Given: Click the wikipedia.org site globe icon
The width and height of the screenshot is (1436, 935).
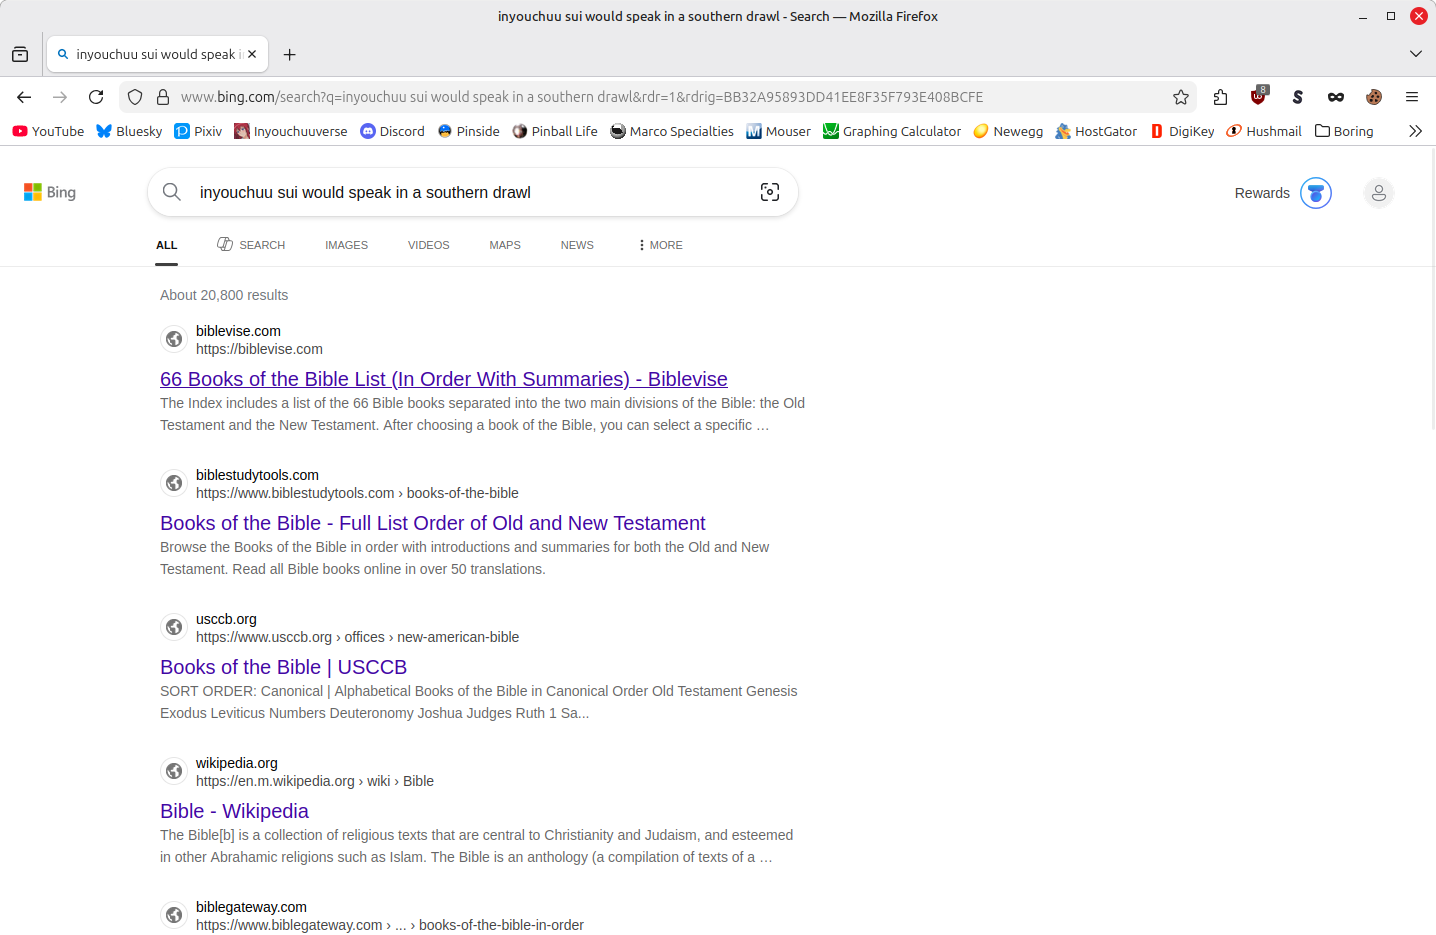Looking at the screenshot, I should pos(174,771).
